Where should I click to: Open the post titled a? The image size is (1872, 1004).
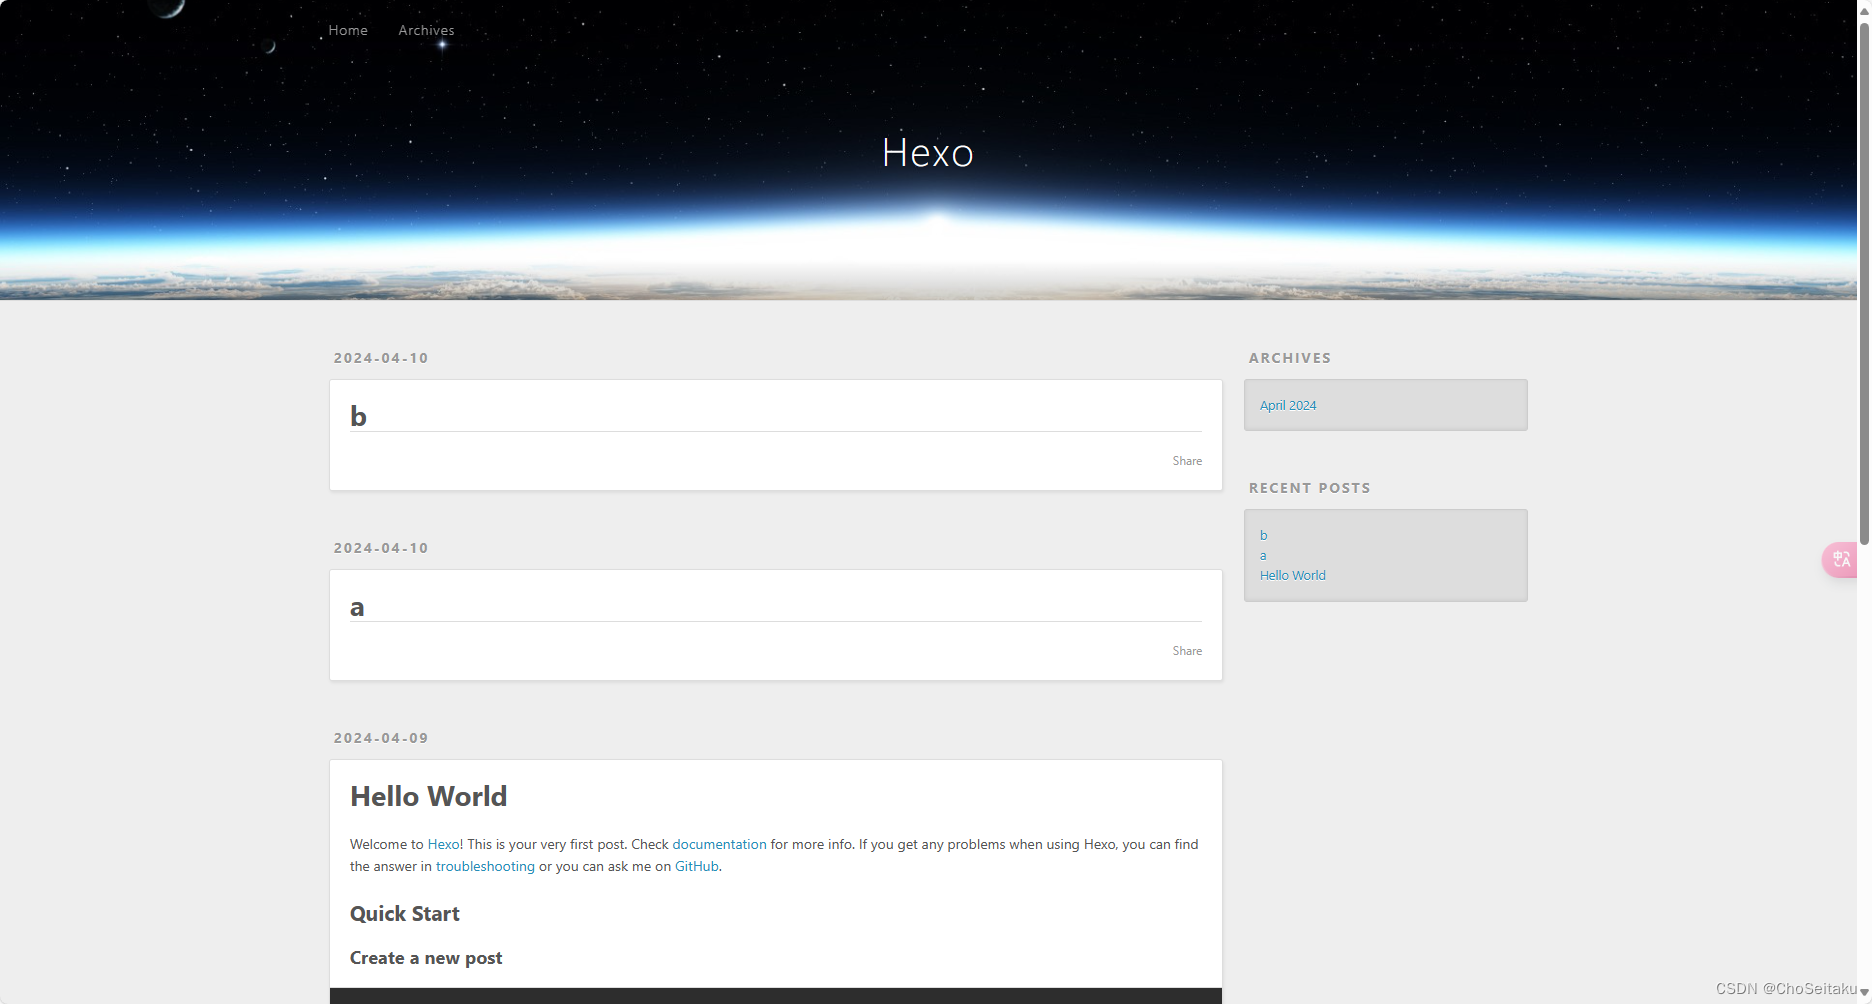[x=357, y=607]
